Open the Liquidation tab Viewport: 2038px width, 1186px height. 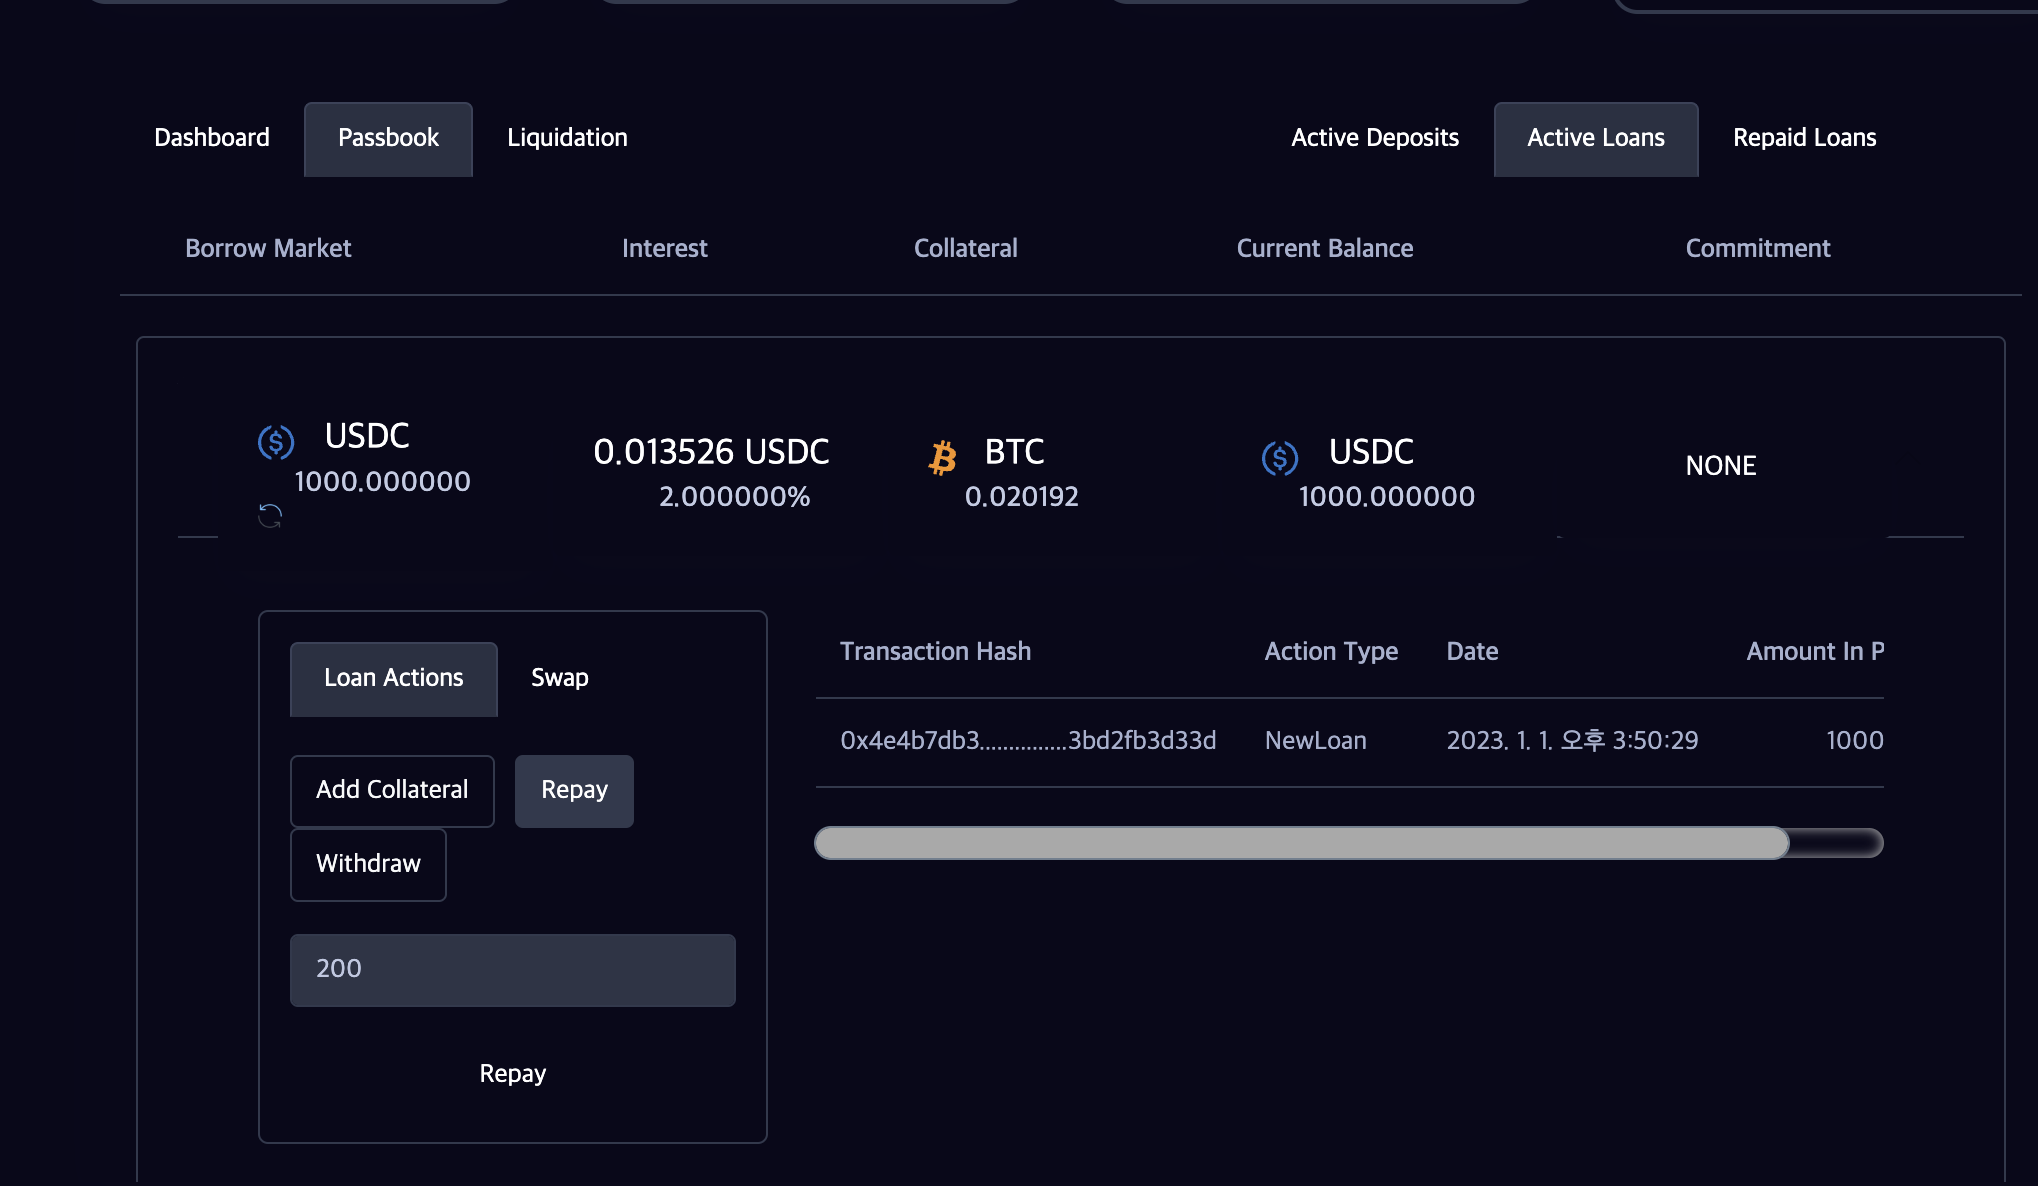(567, 138)
